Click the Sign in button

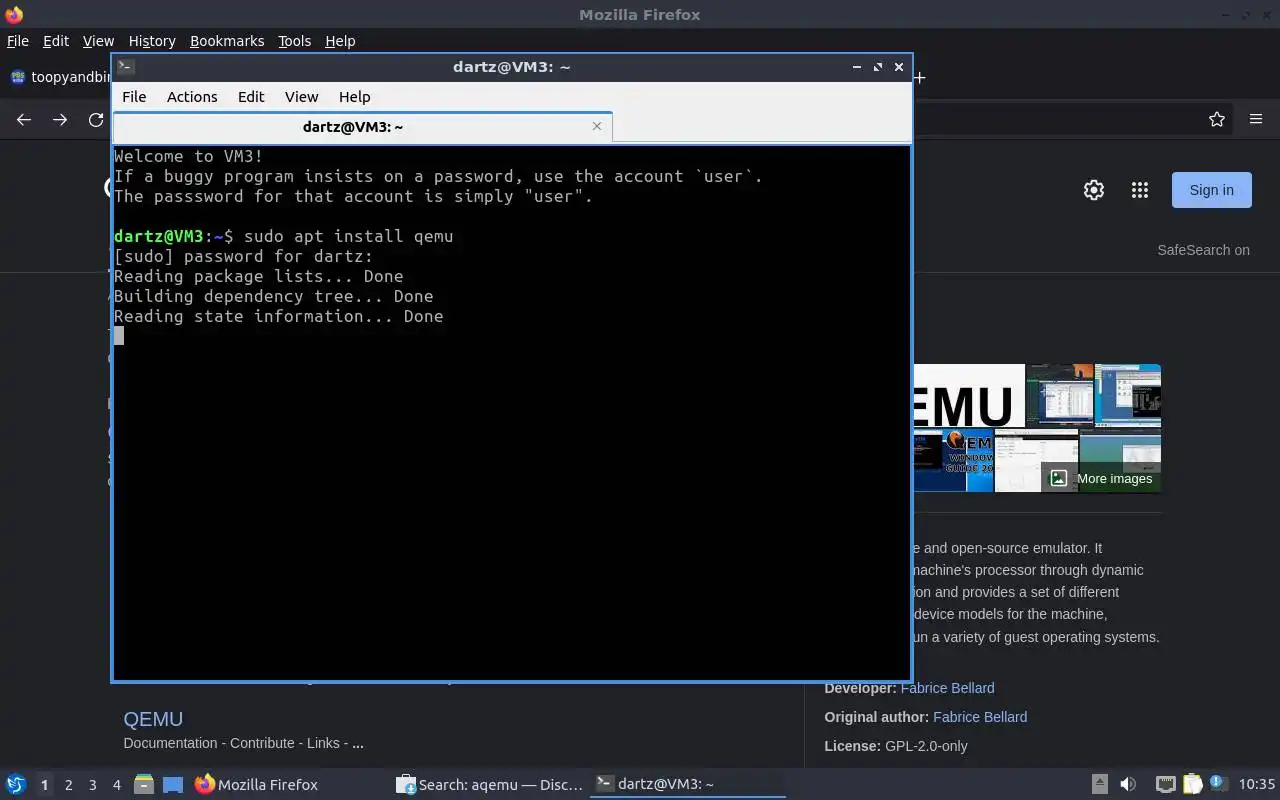pyautogui.click(x=1211, y=190)
